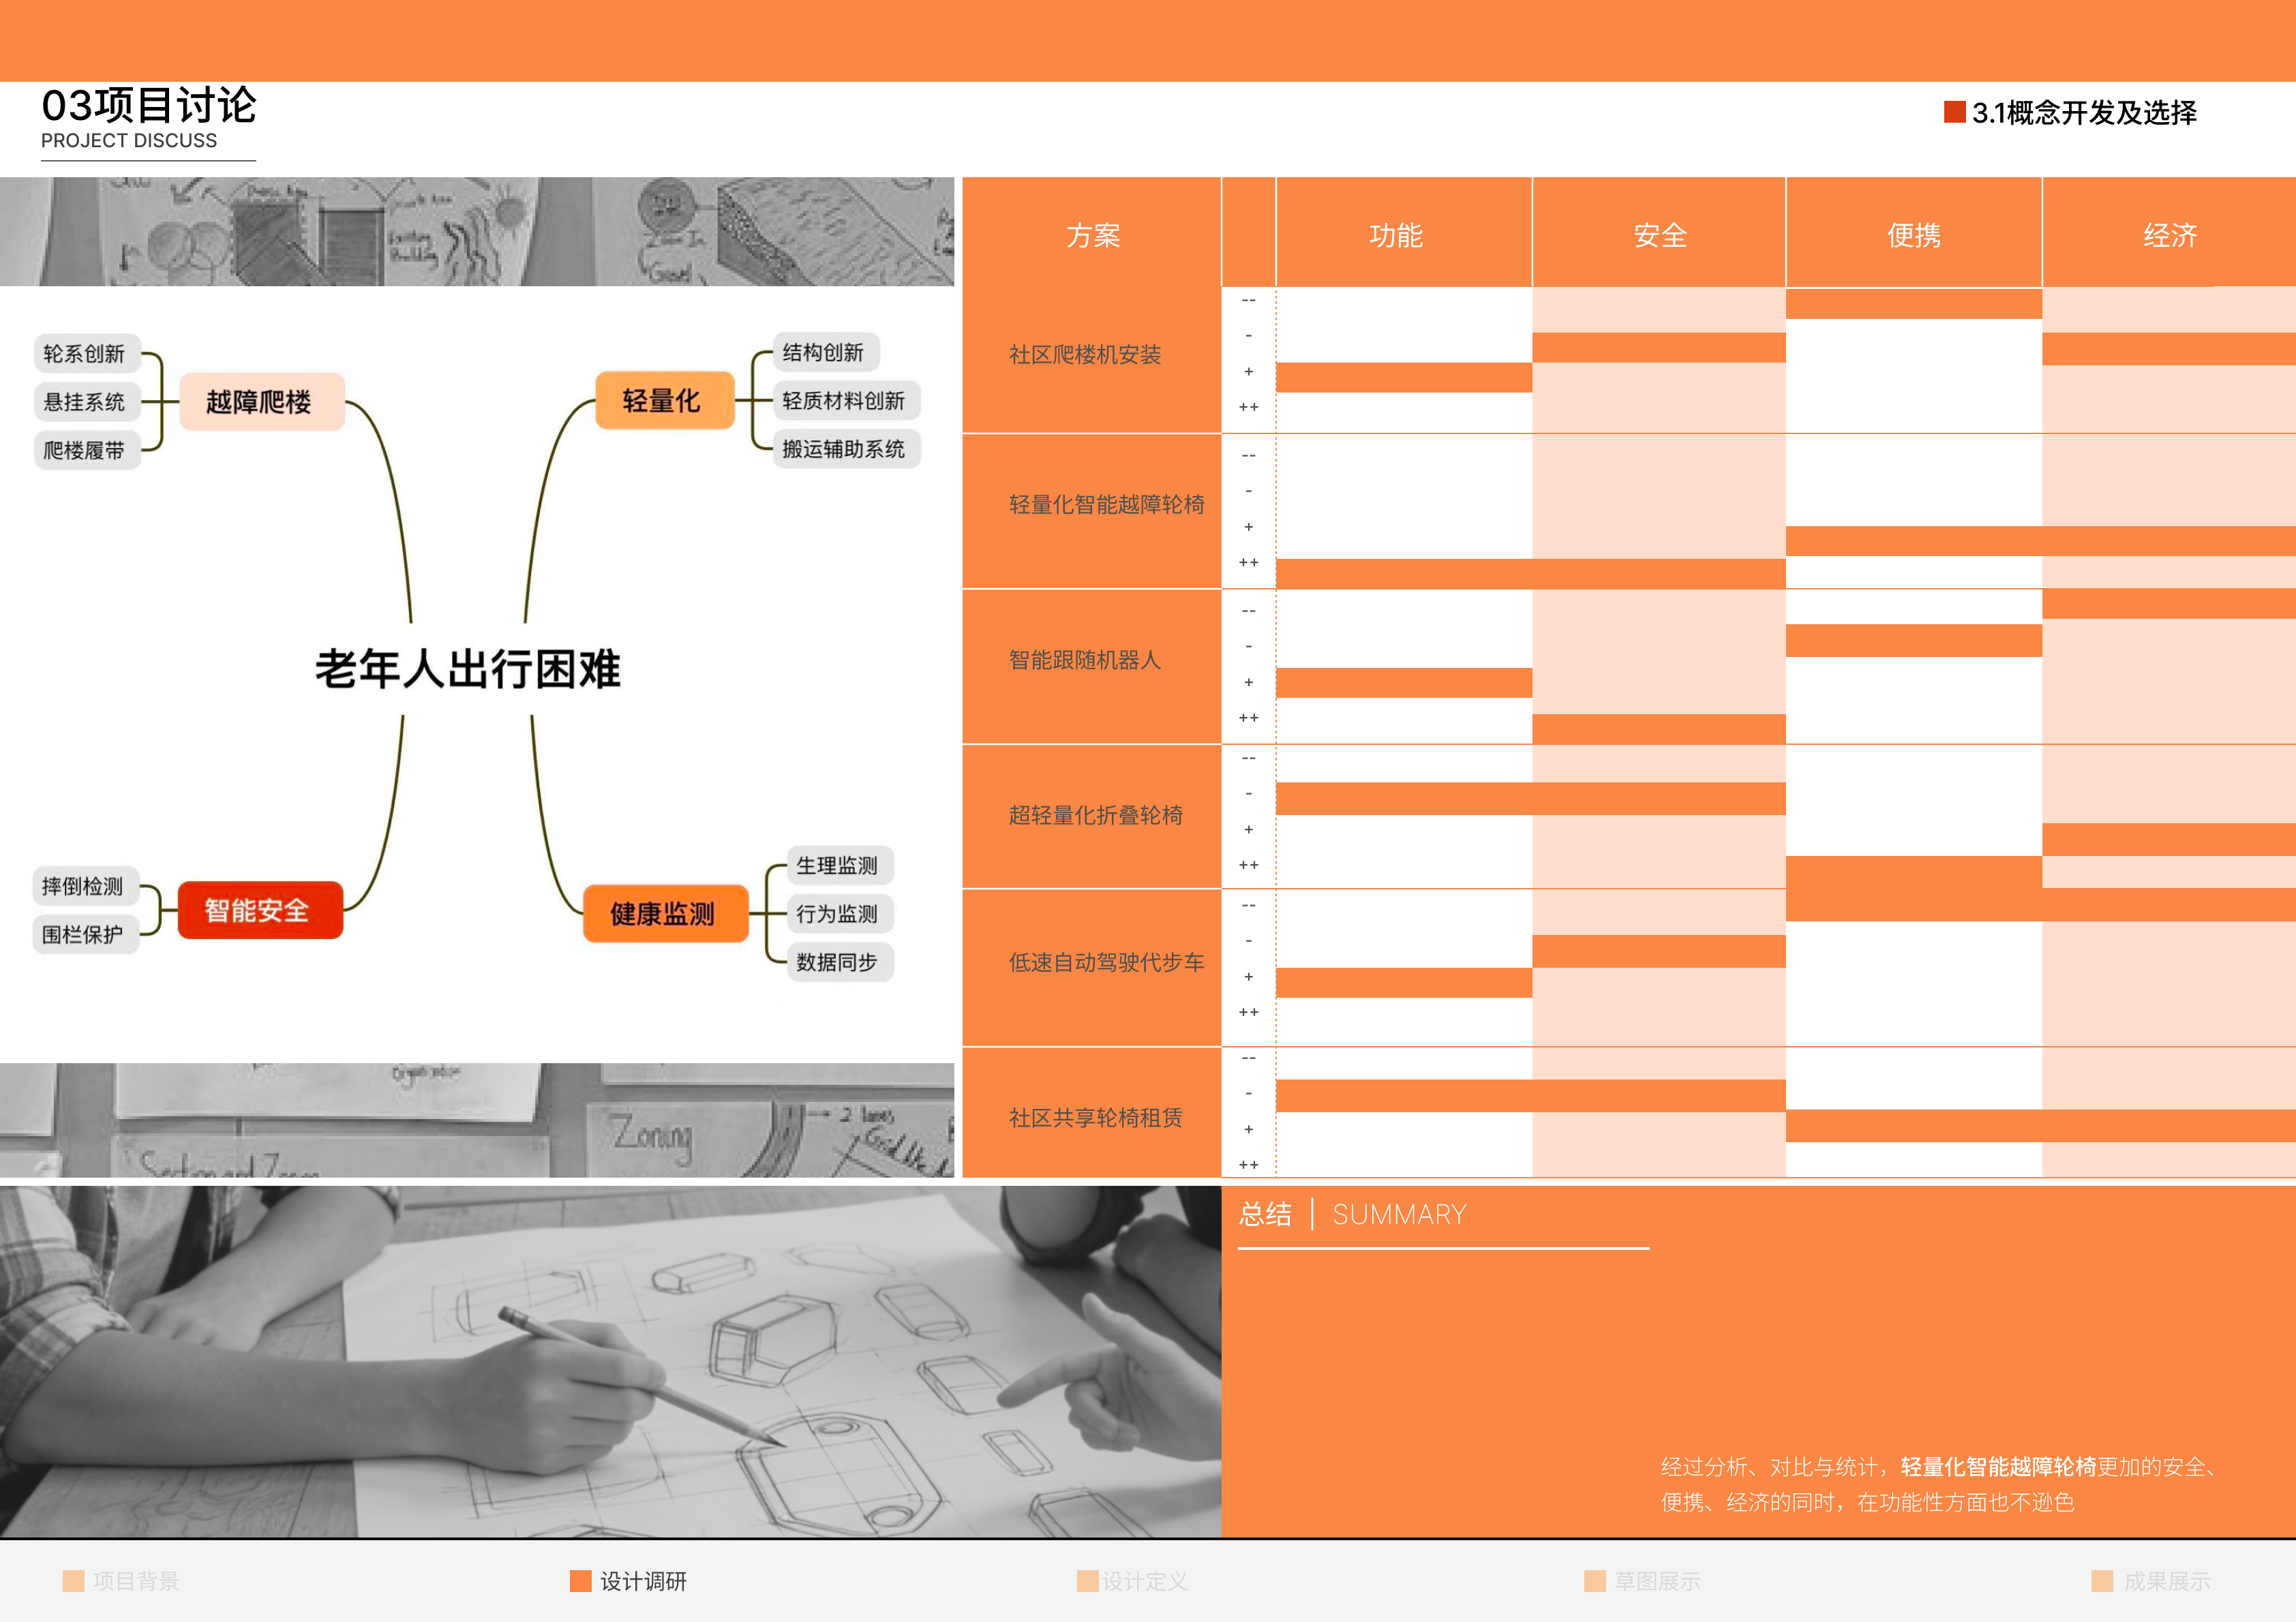Toggle the 摔倒检测 item under 智能安全
Image resolution: width=2296 pixels, height=1622 pixels.
click(84, 885)
